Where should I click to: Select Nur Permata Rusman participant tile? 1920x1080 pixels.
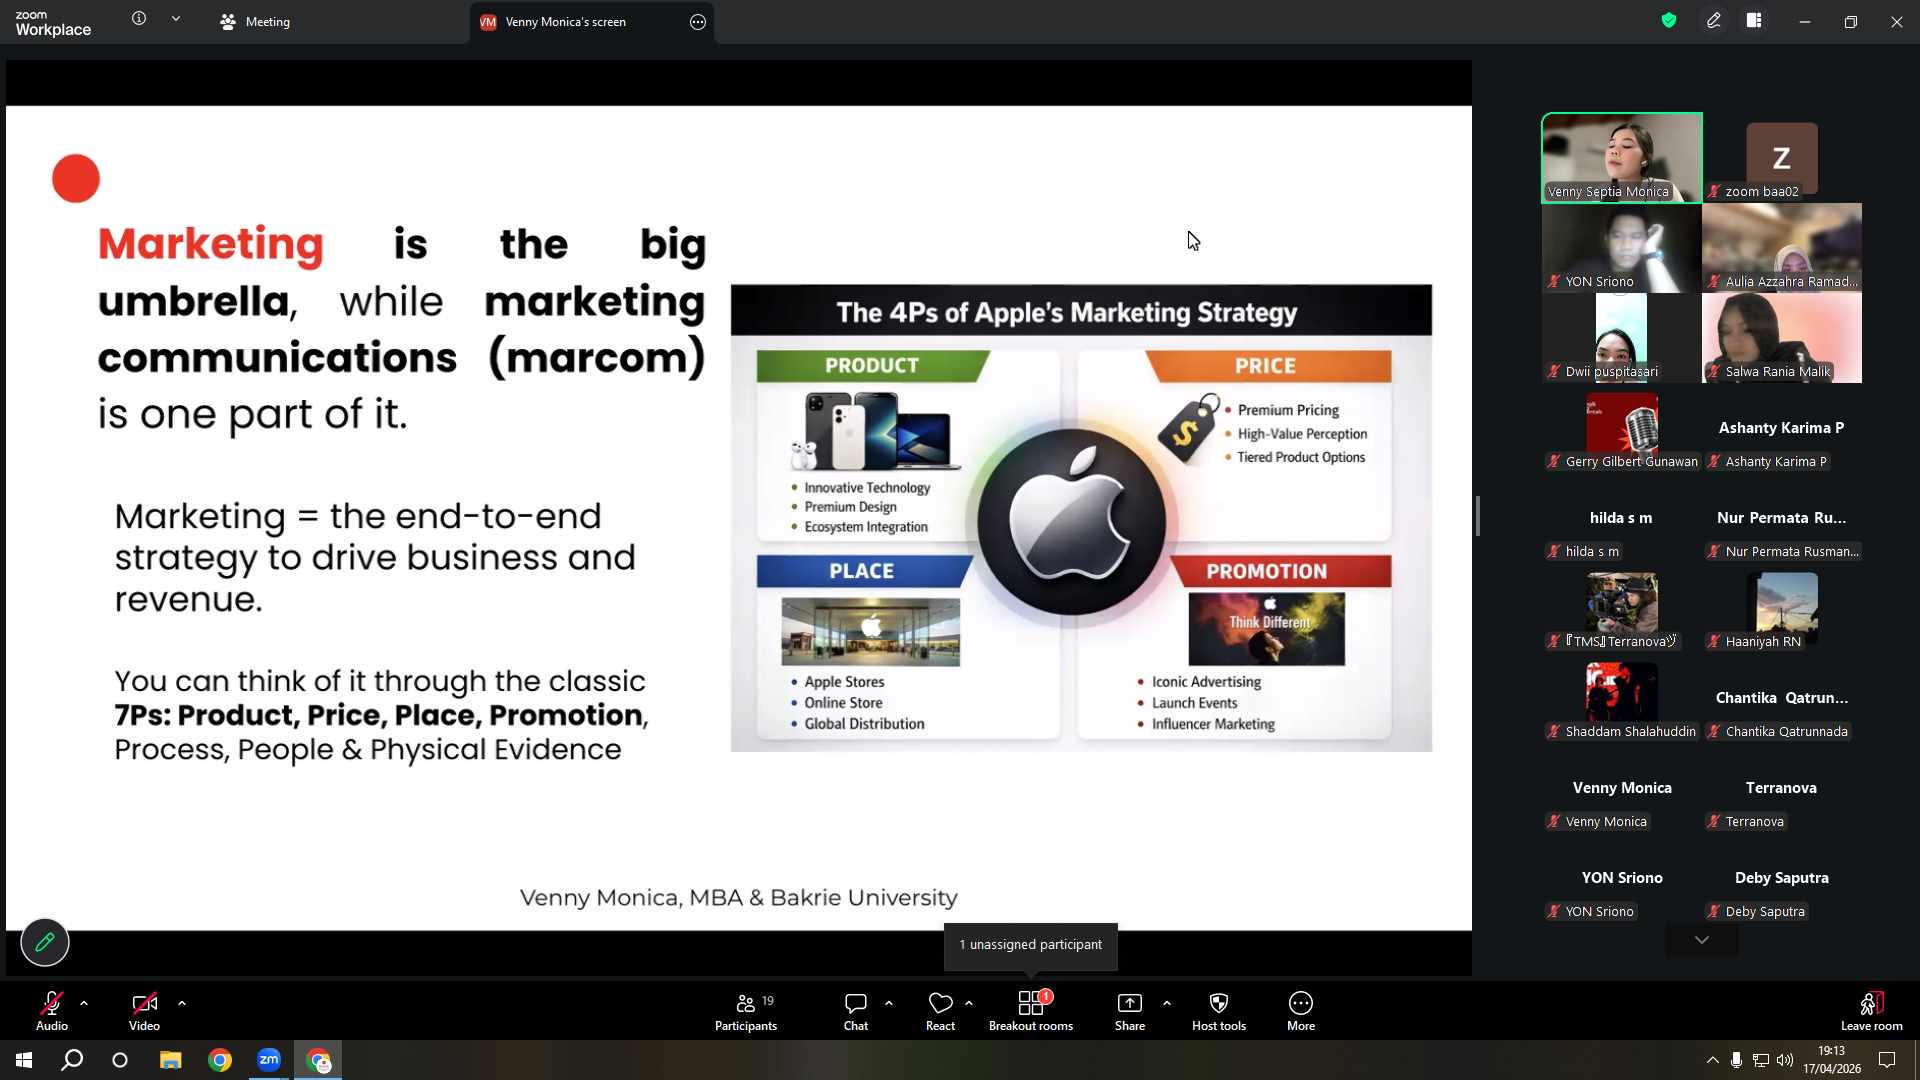[x=1782, y=518]
